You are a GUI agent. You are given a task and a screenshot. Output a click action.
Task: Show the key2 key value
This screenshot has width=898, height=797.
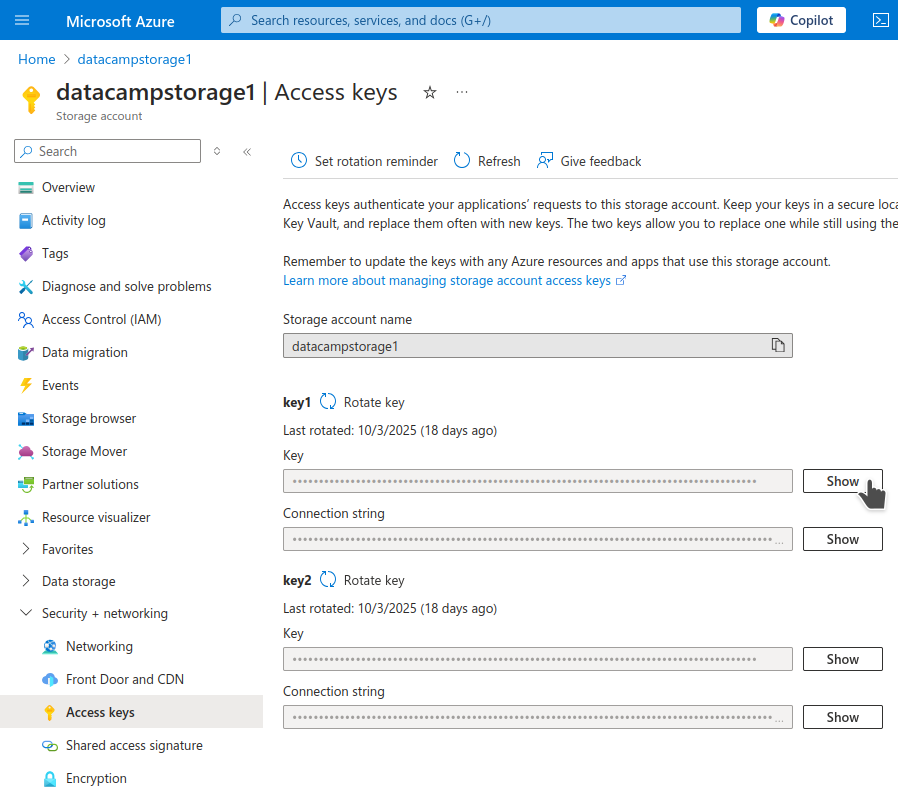coord(842,658)
